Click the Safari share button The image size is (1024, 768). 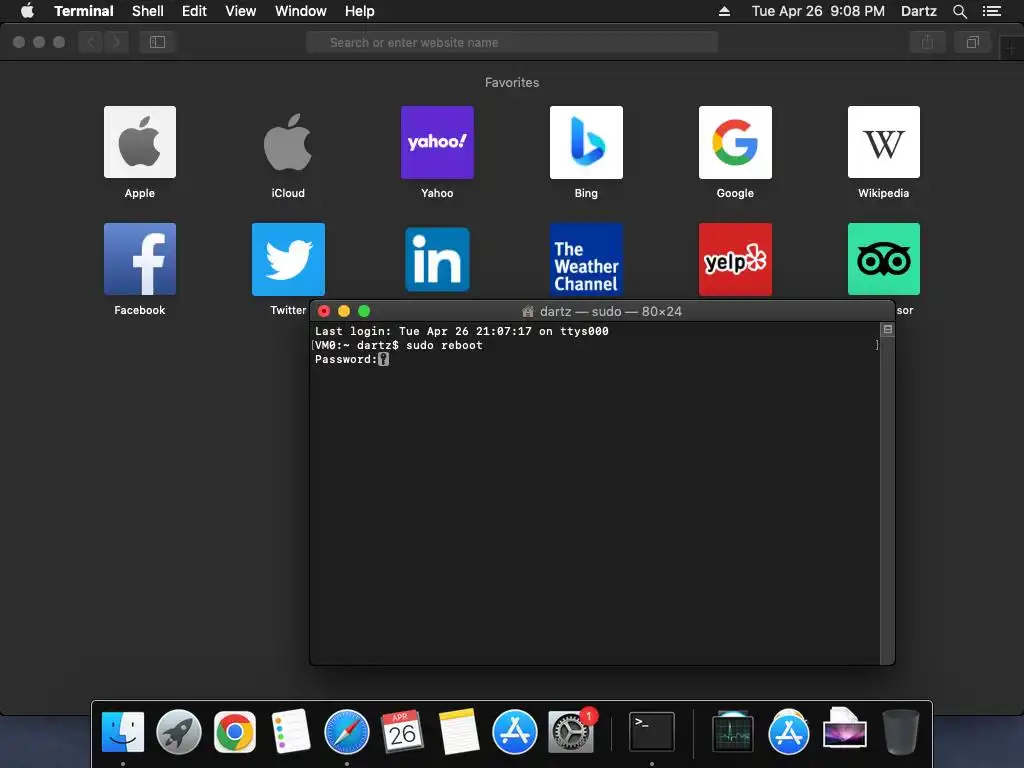pyautogui.click(x=927, y=42)
